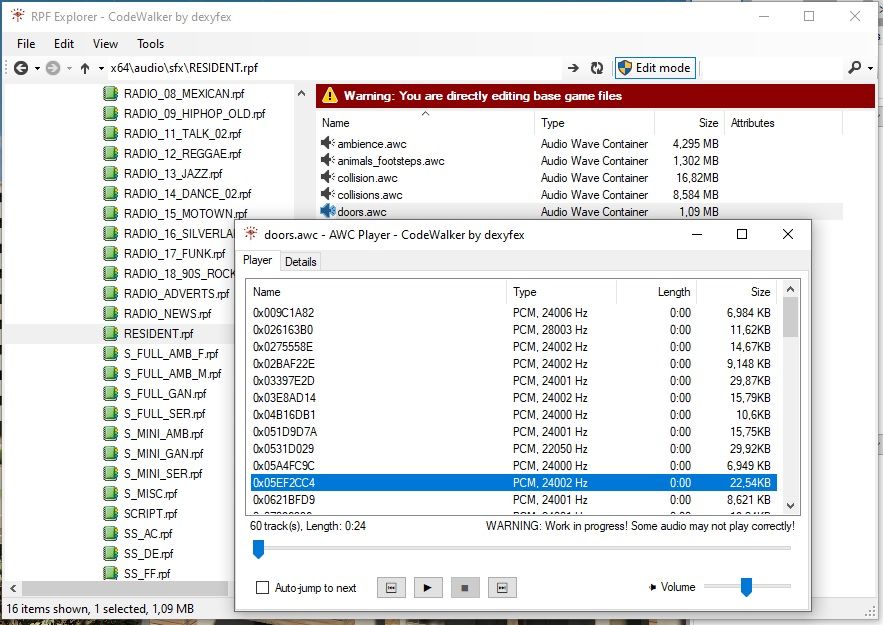Open the Edit menu
The width and height of the screenshot is (883, 625).
(x=64, y=44)
